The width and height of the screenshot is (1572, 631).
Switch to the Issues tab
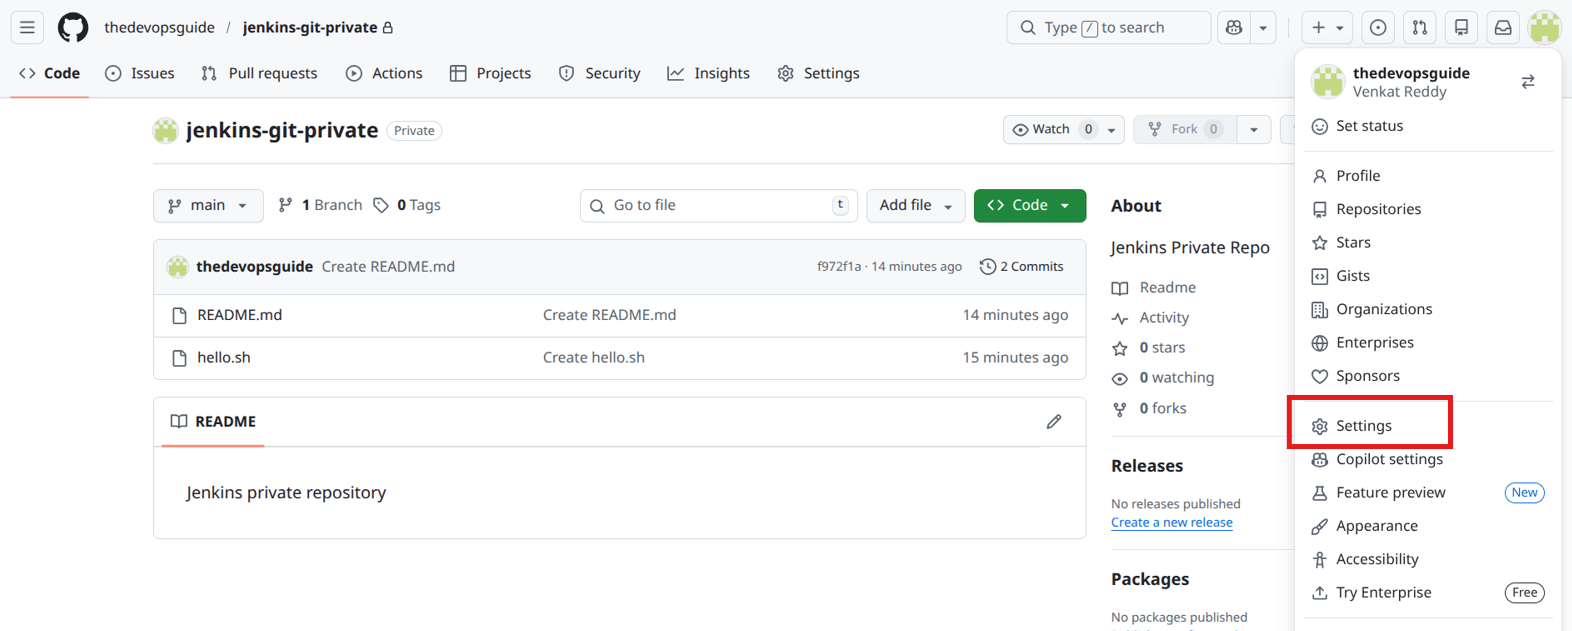140,73
